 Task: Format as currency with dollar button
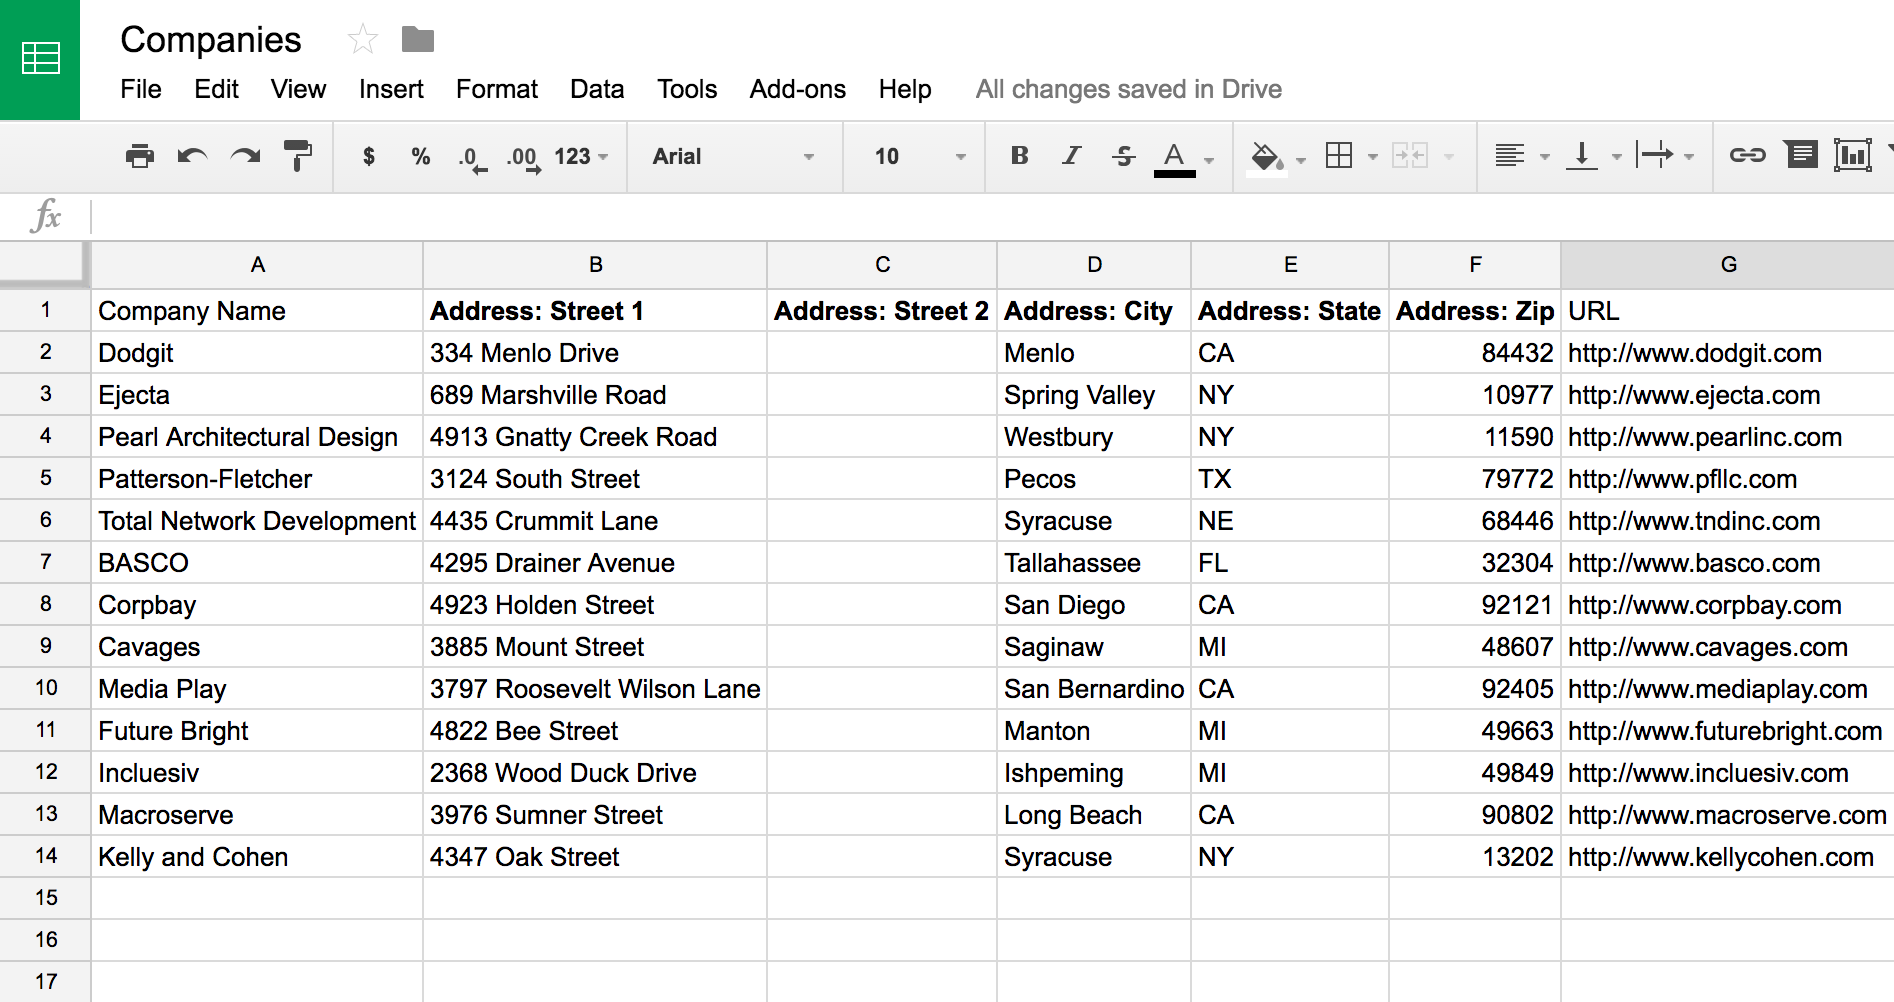click(x=369, y=156)
